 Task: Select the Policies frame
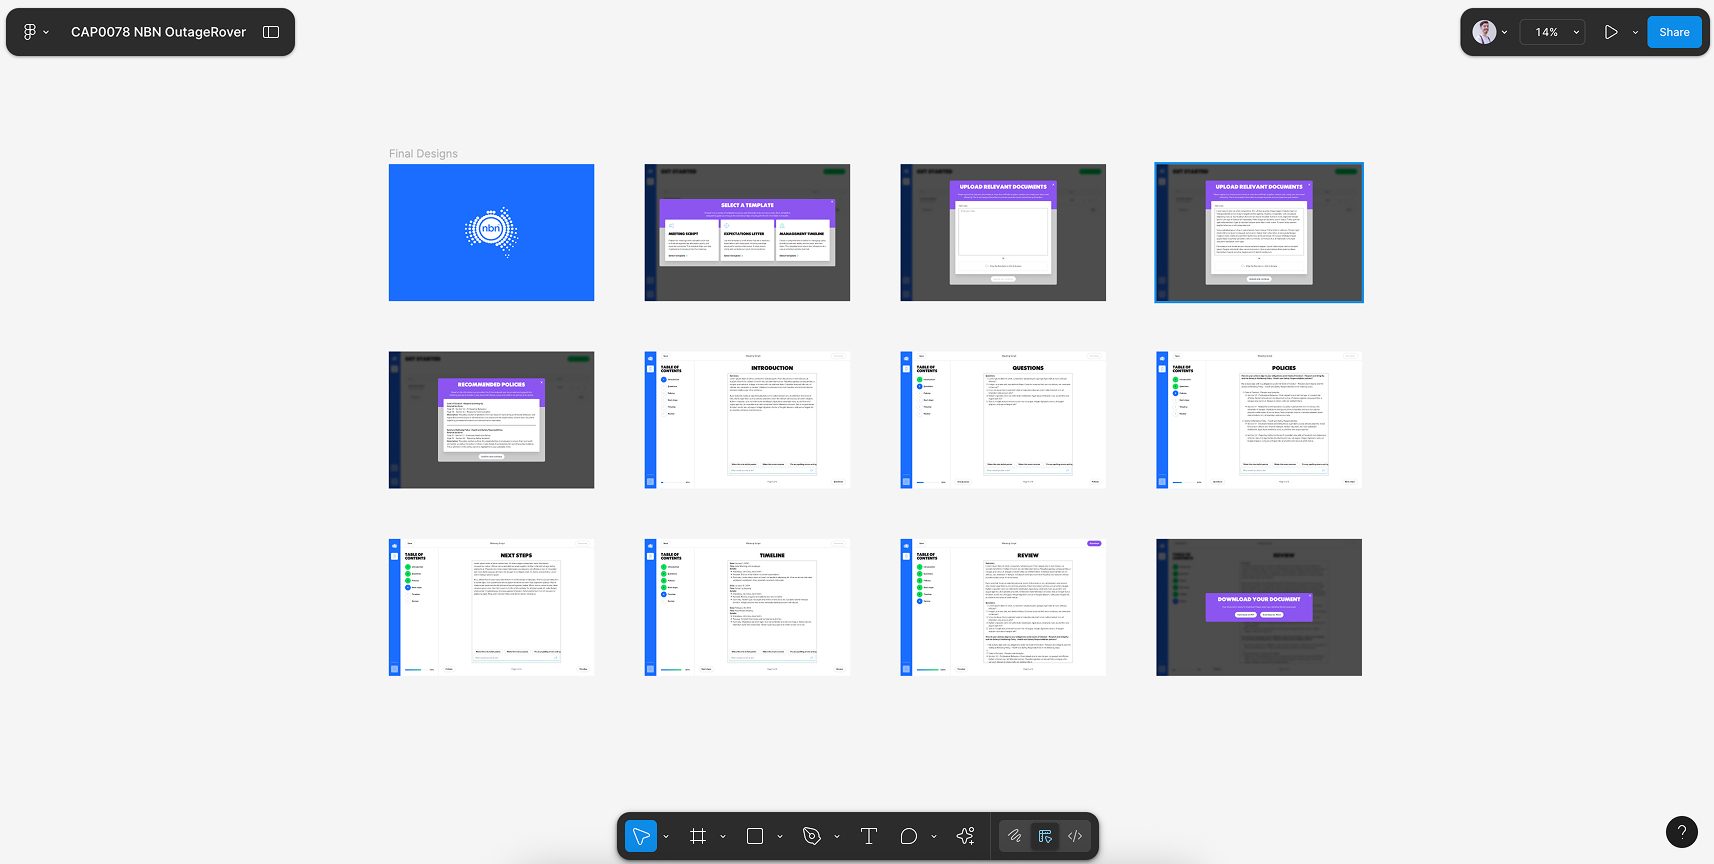point(1259,420)
